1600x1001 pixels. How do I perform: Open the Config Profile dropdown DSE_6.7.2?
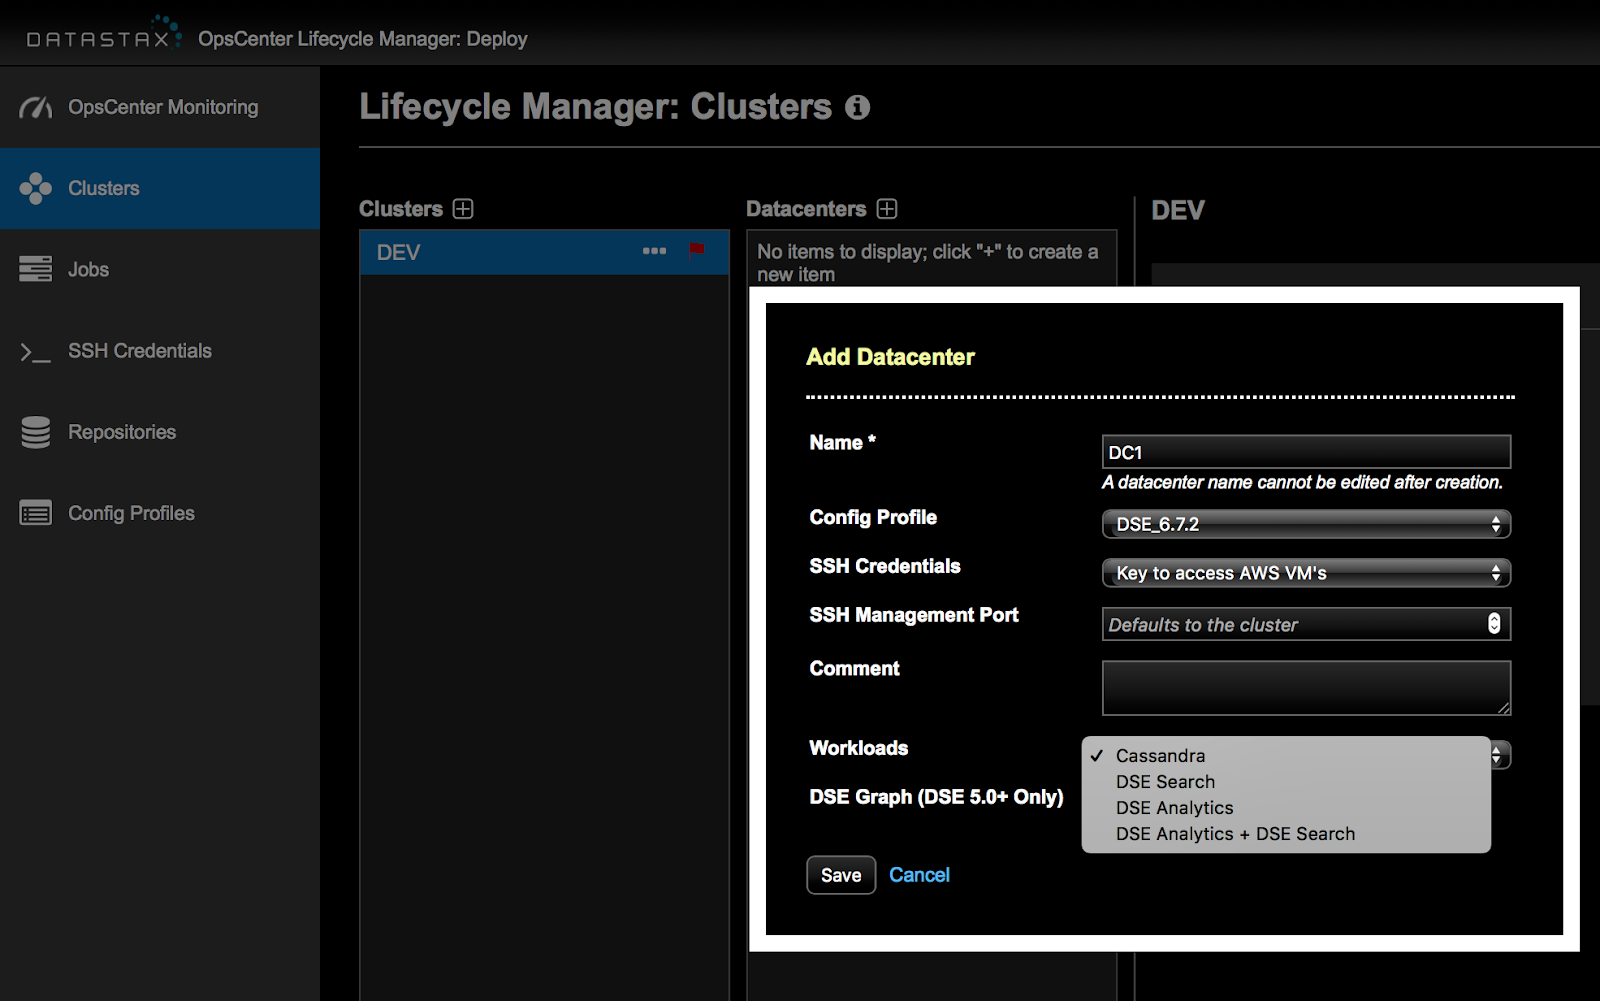1306,524
